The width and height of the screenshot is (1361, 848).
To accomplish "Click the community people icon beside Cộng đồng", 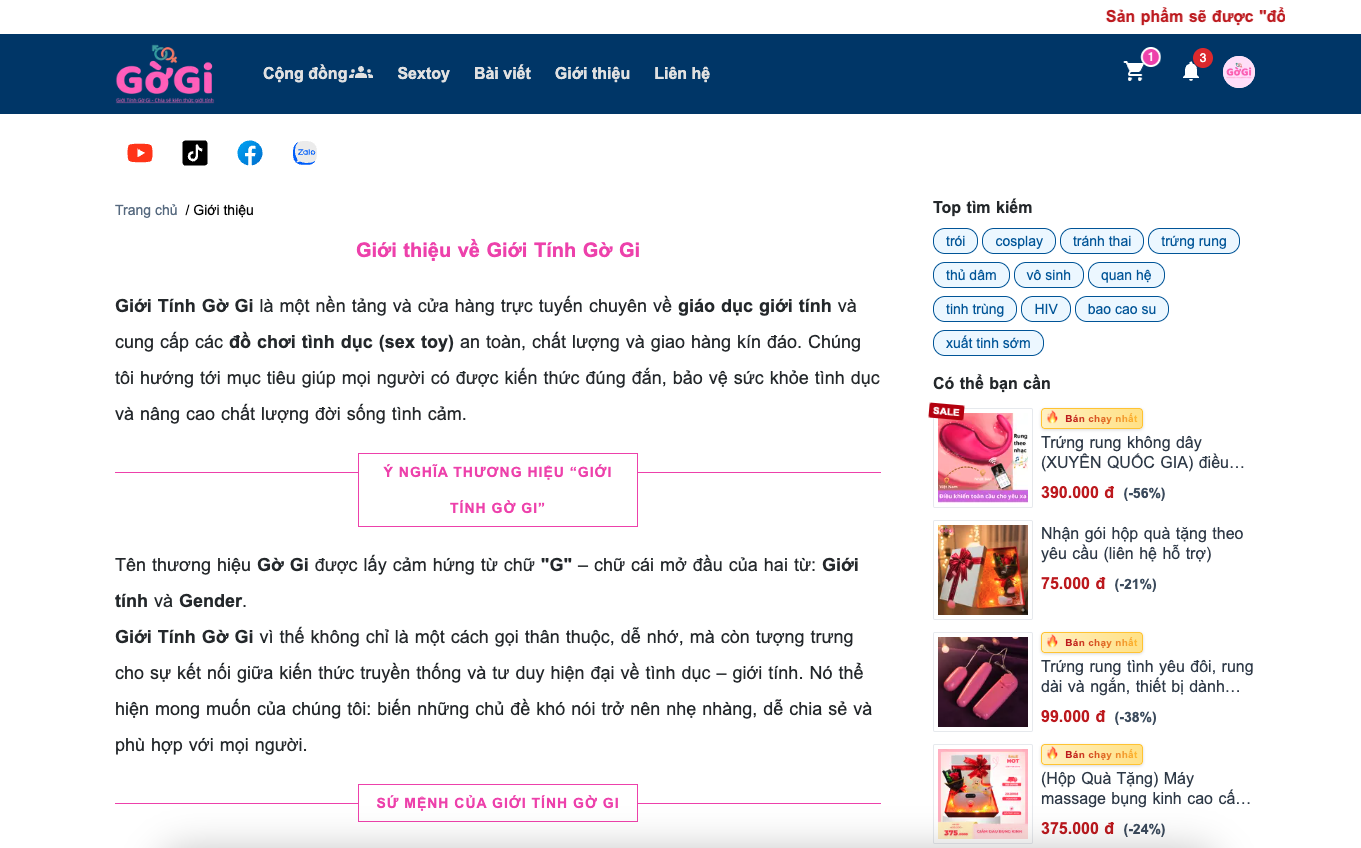I will tap(361, 71).
